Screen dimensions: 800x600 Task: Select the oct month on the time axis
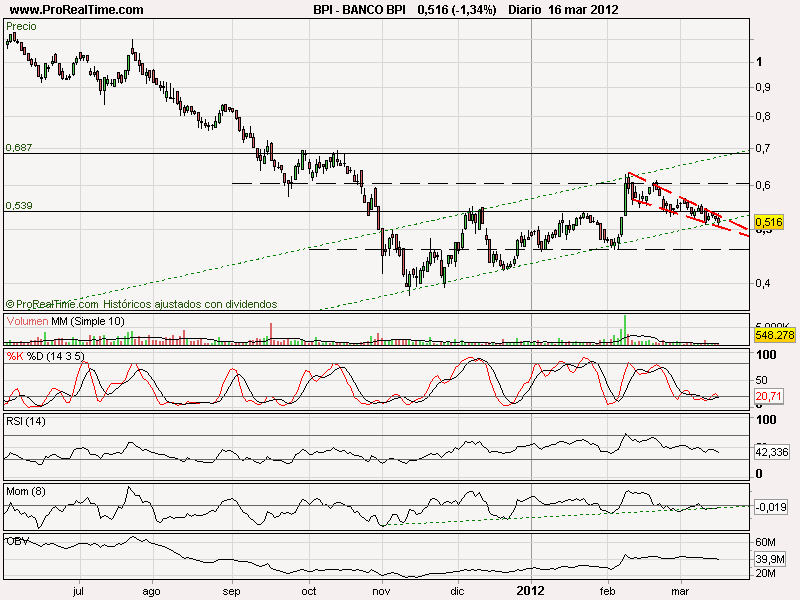click(309, 591)
